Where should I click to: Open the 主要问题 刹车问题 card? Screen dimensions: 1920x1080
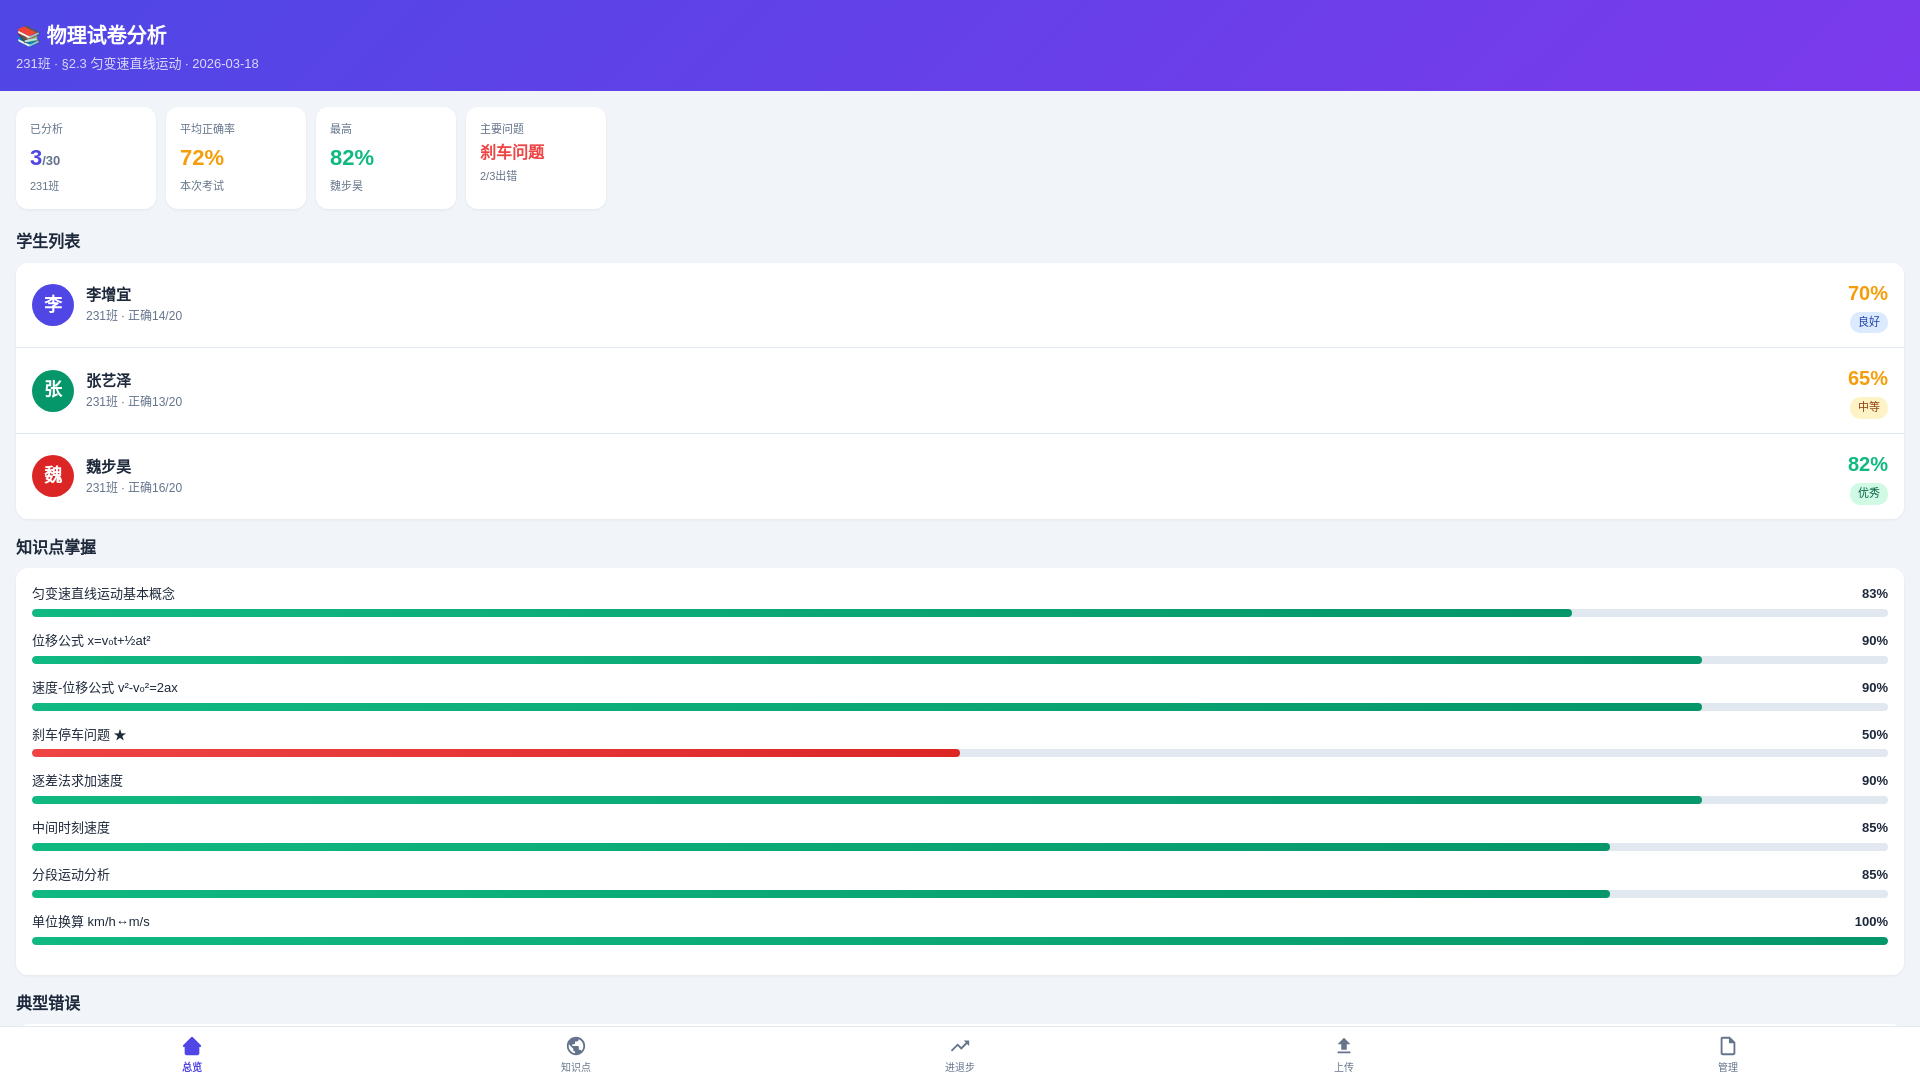click(536, 158)
